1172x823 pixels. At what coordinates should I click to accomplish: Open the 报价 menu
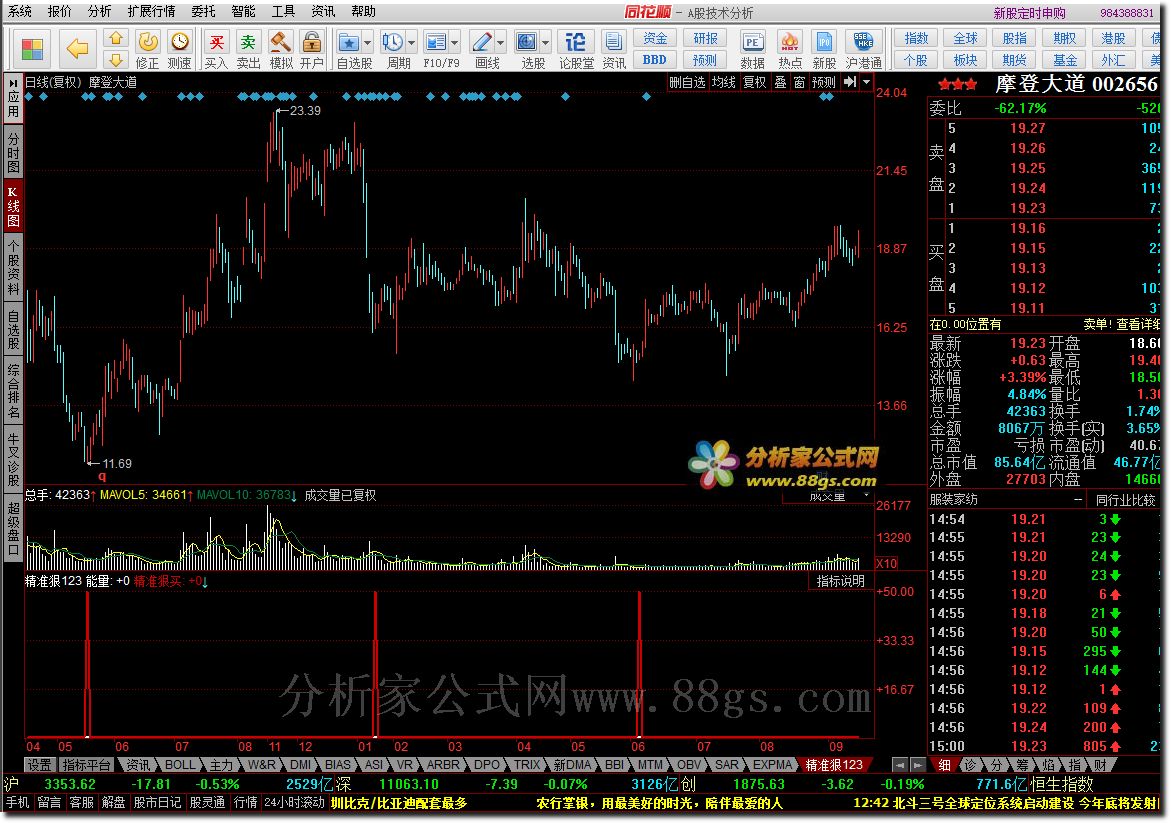click(x=60, y=11)
